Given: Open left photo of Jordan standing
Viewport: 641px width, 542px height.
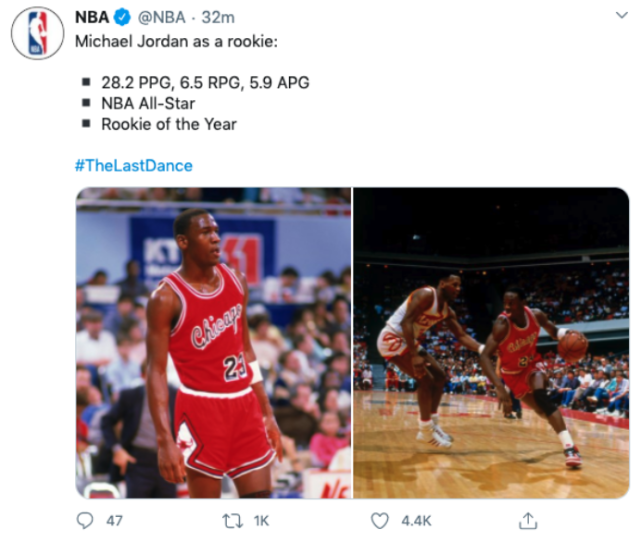Looking at the screenshot, I should (213, 343).
